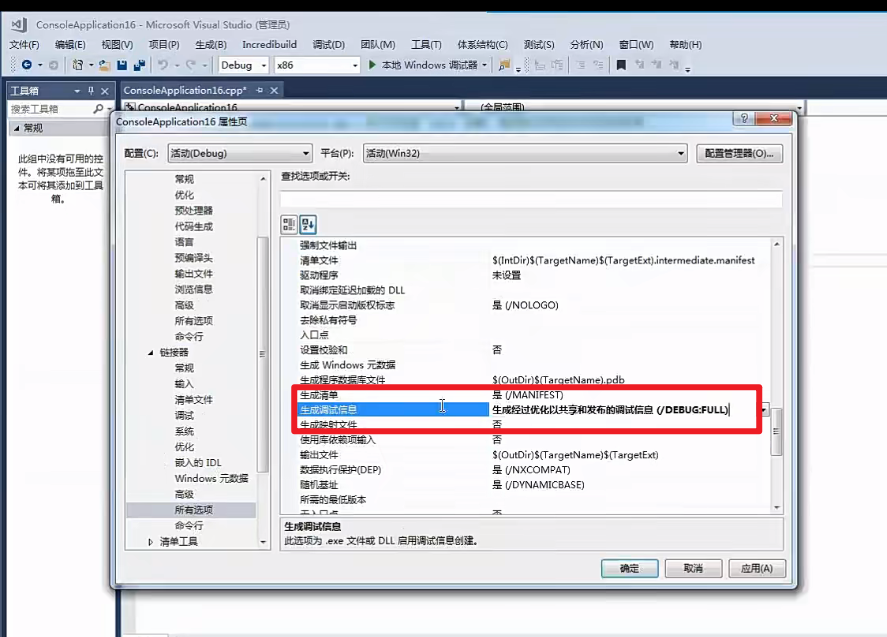This screenshot has width=887, height=637.
Task: Open the 平台(P) 活动(Win32) dropdown
Action: click(525, 153)
